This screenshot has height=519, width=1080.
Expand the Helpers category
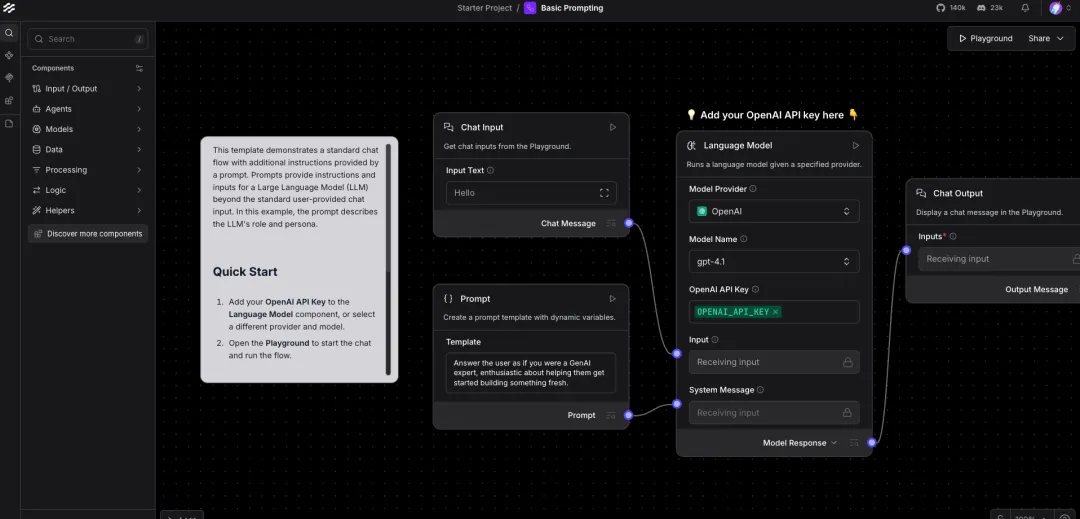point(87,211)
